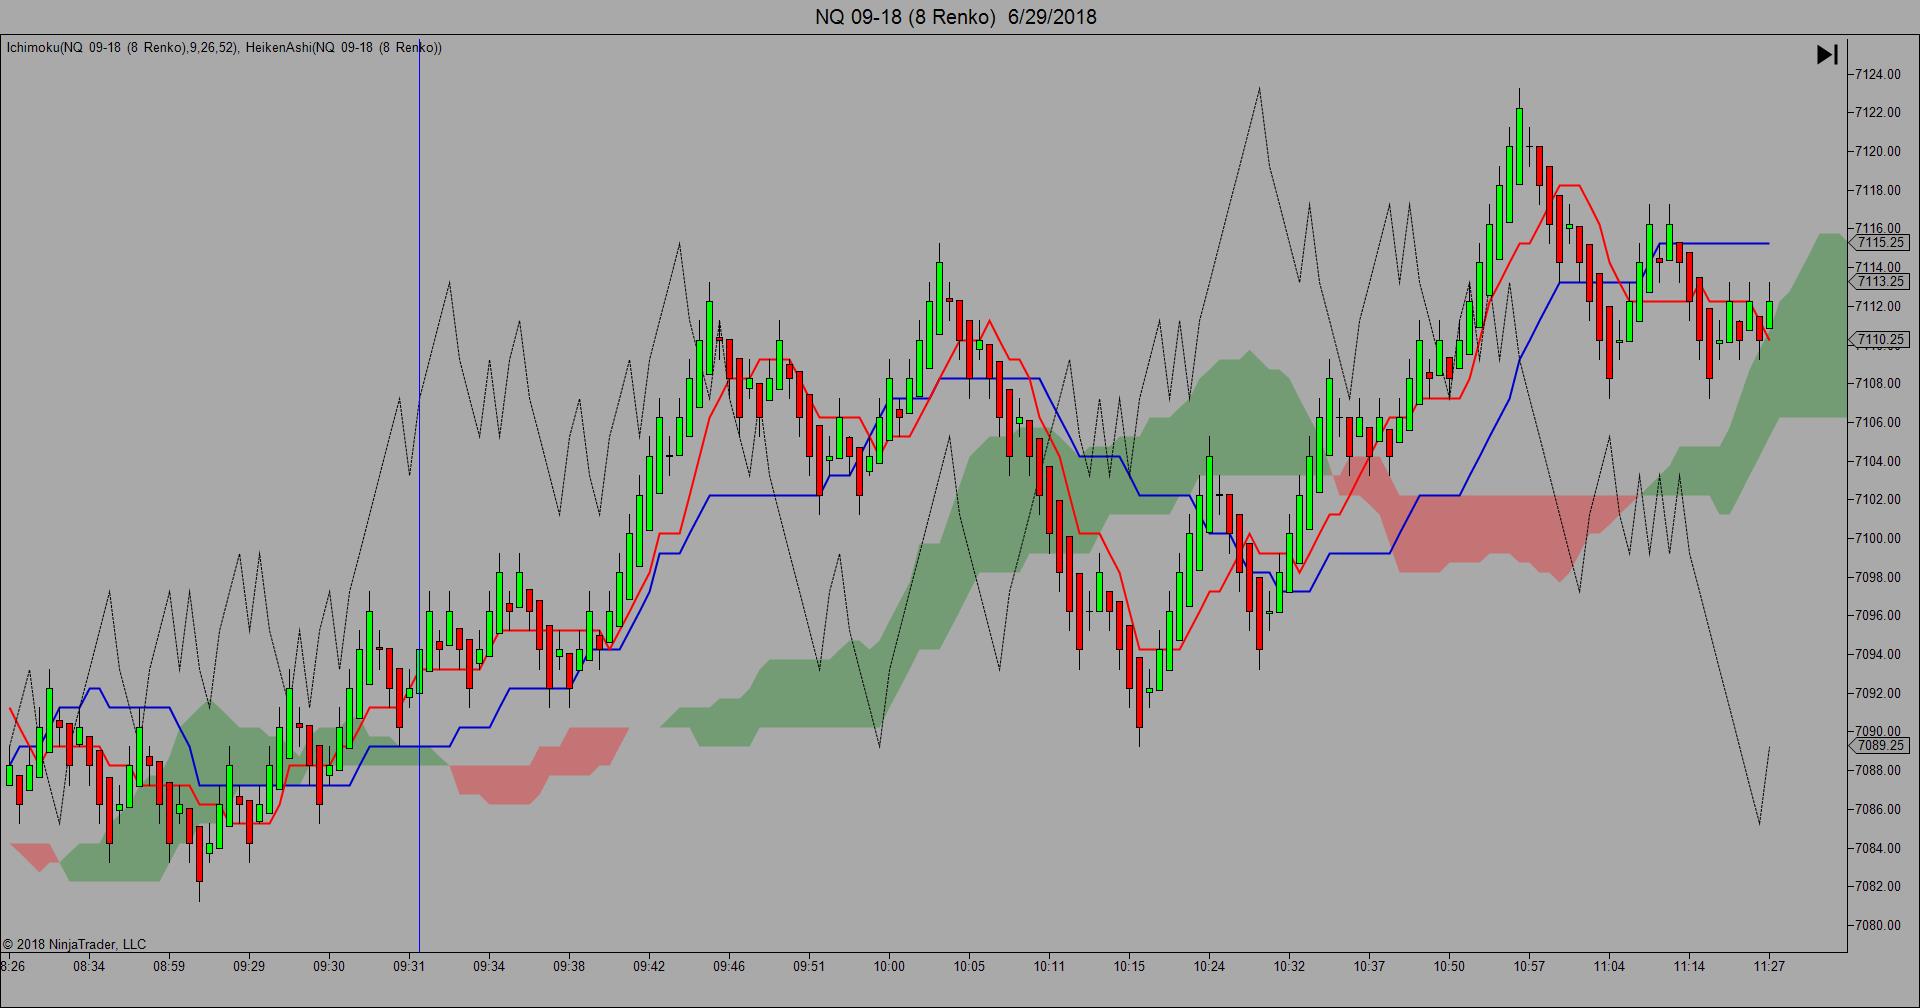Viewport: 1920px width, 1008px height.
Task: Click the 7118.00 price axis label
Action: pos(1878,190)
